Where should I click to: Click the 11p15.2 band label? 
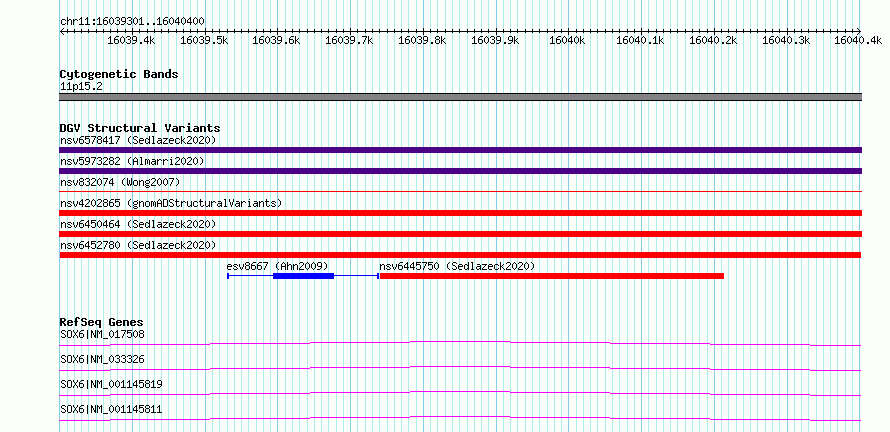tap(81, 87)
